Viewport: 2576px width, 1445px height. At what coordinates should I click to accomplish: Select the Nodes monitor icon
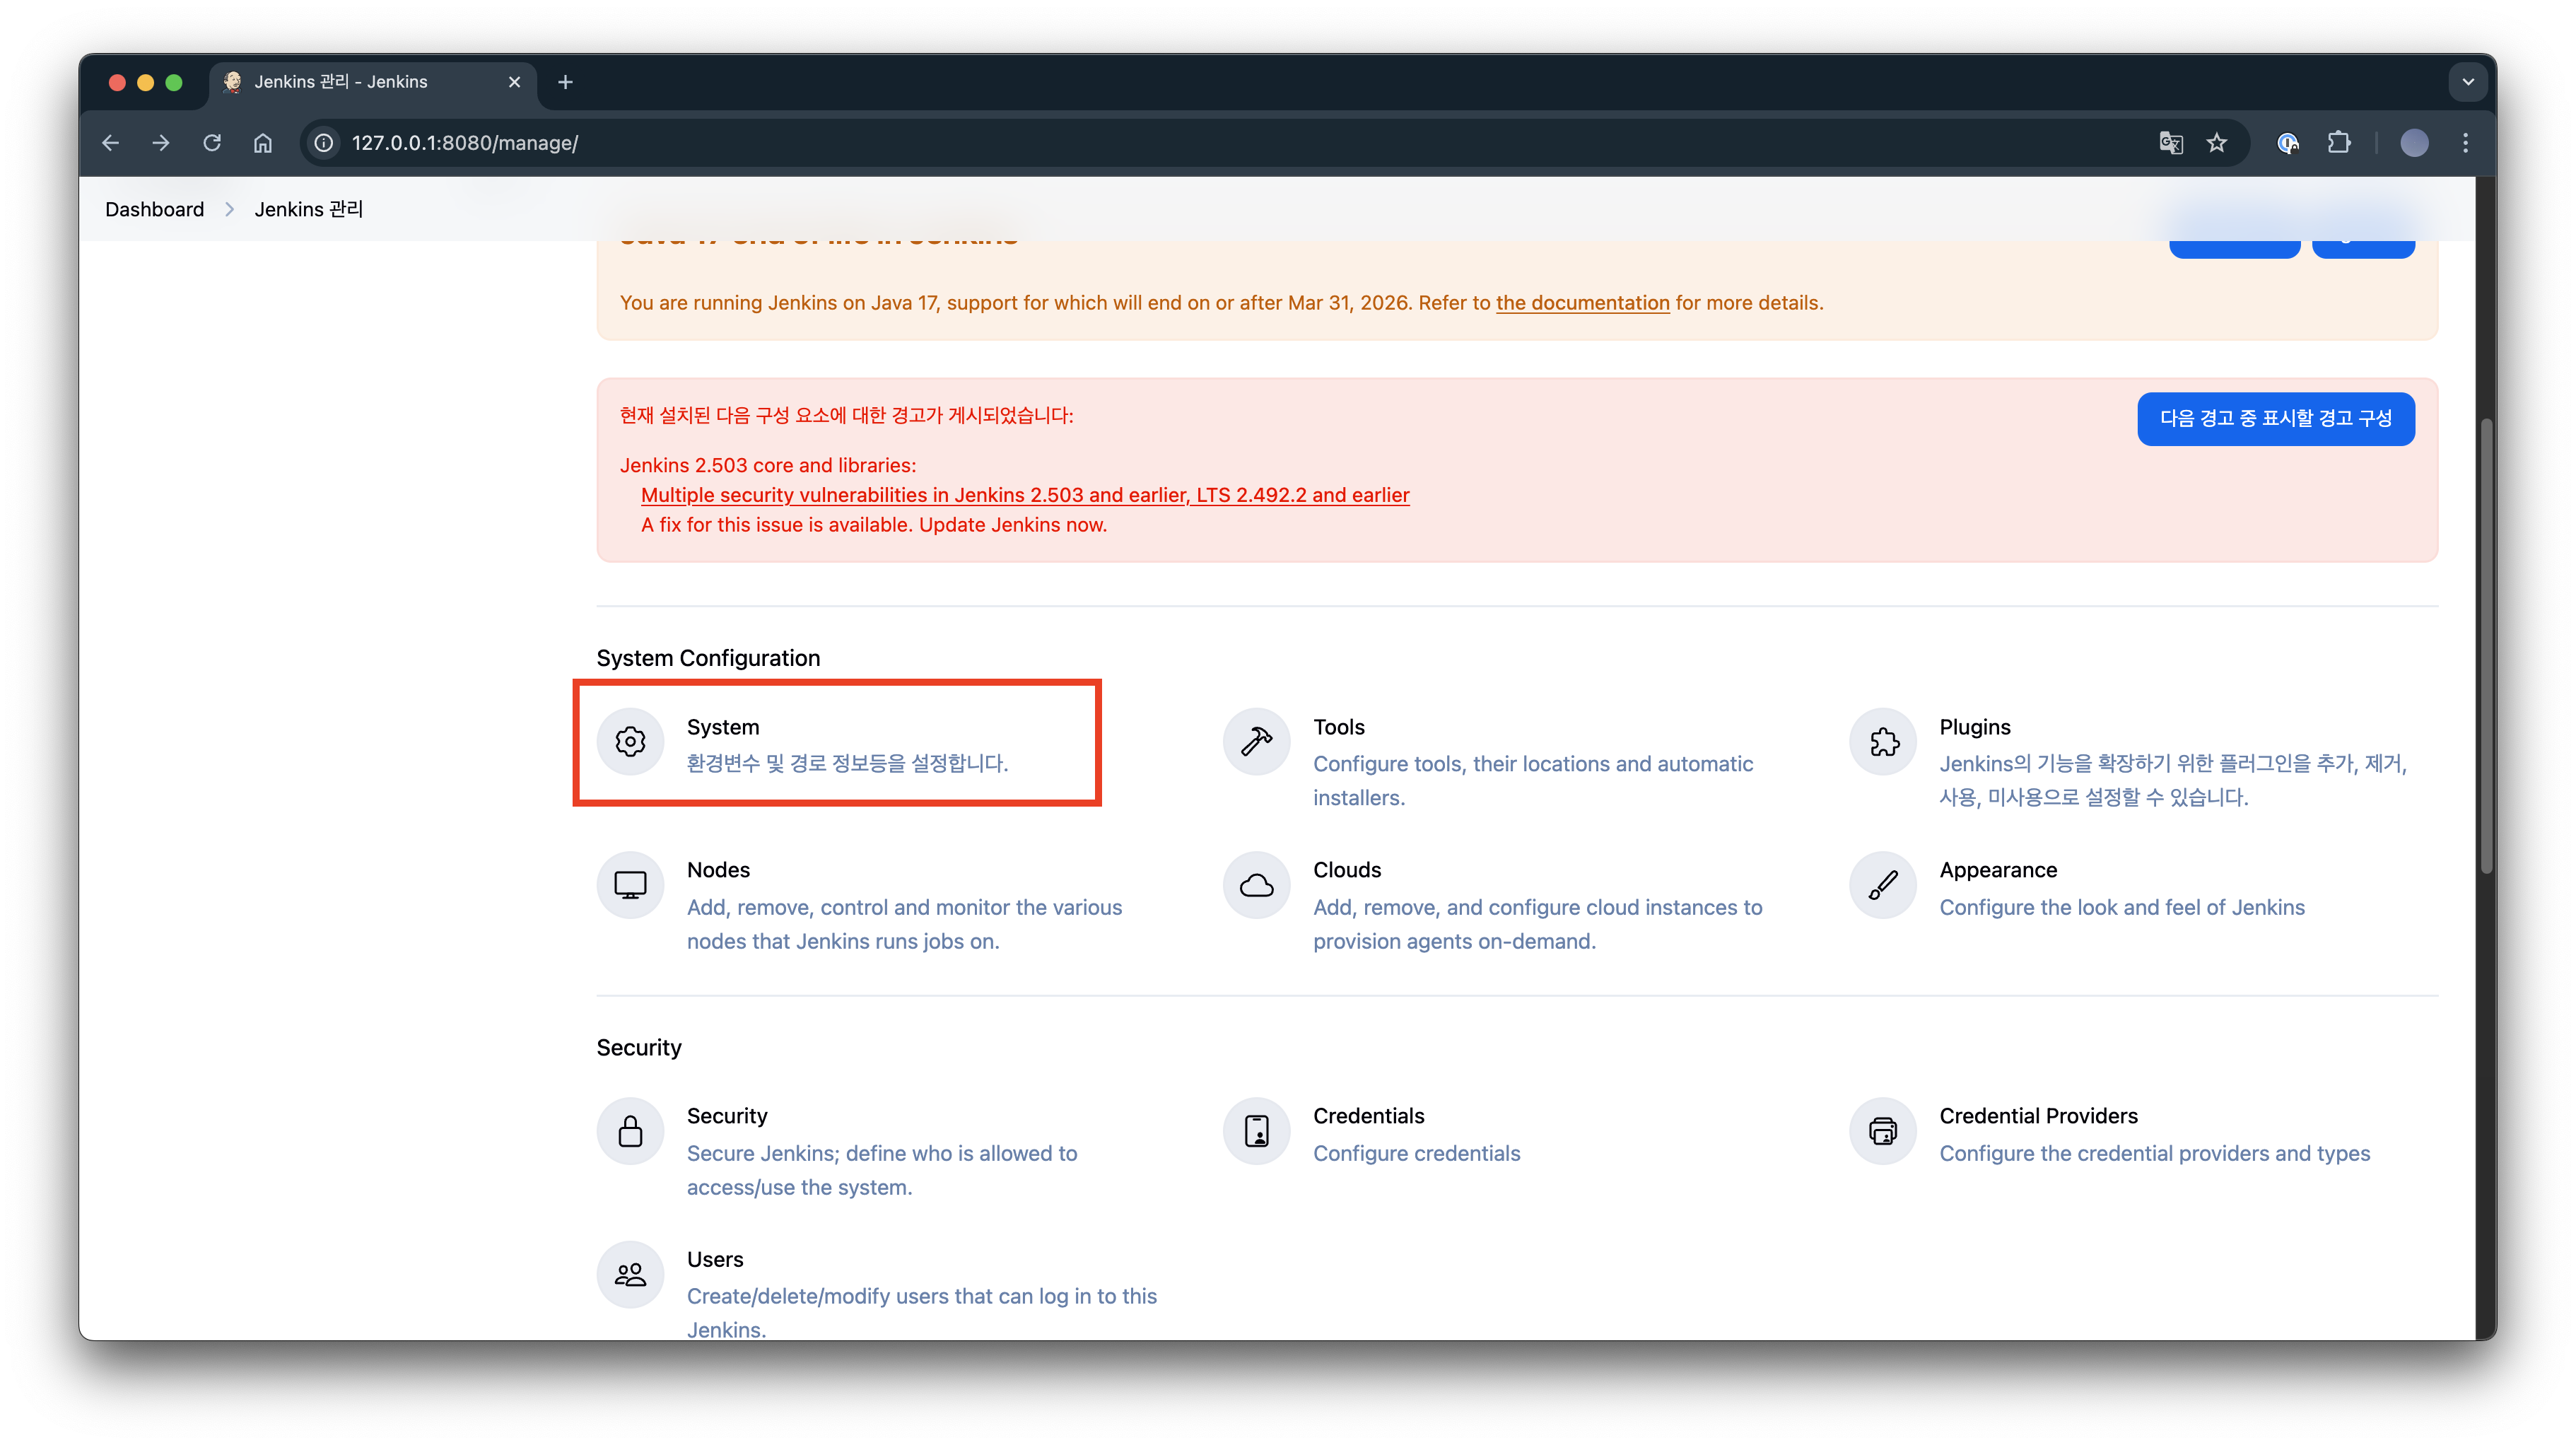pos(630,885)
